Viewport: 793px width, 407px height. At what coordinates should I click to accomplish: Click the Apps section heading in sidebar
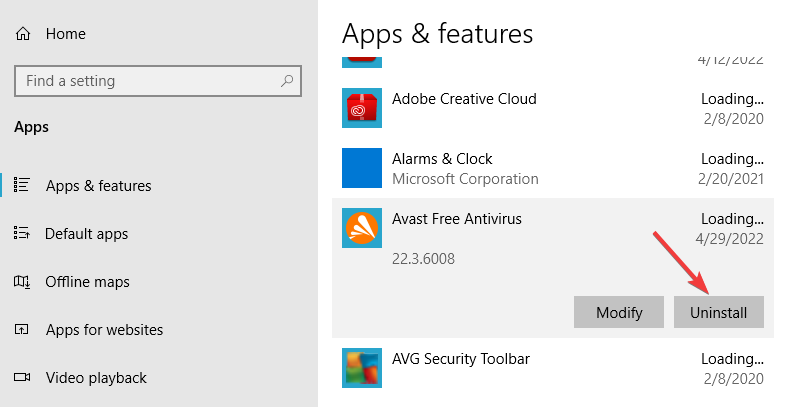coord(31,127)
